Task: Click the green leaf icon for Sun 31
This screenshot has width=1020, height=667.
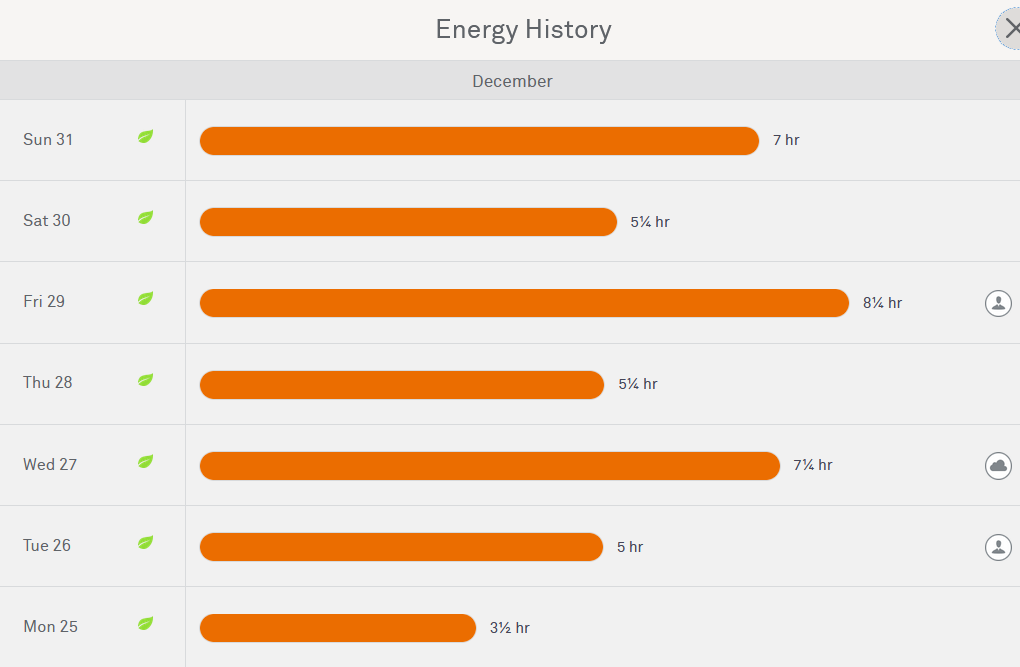Action: [x=145, y=137]
